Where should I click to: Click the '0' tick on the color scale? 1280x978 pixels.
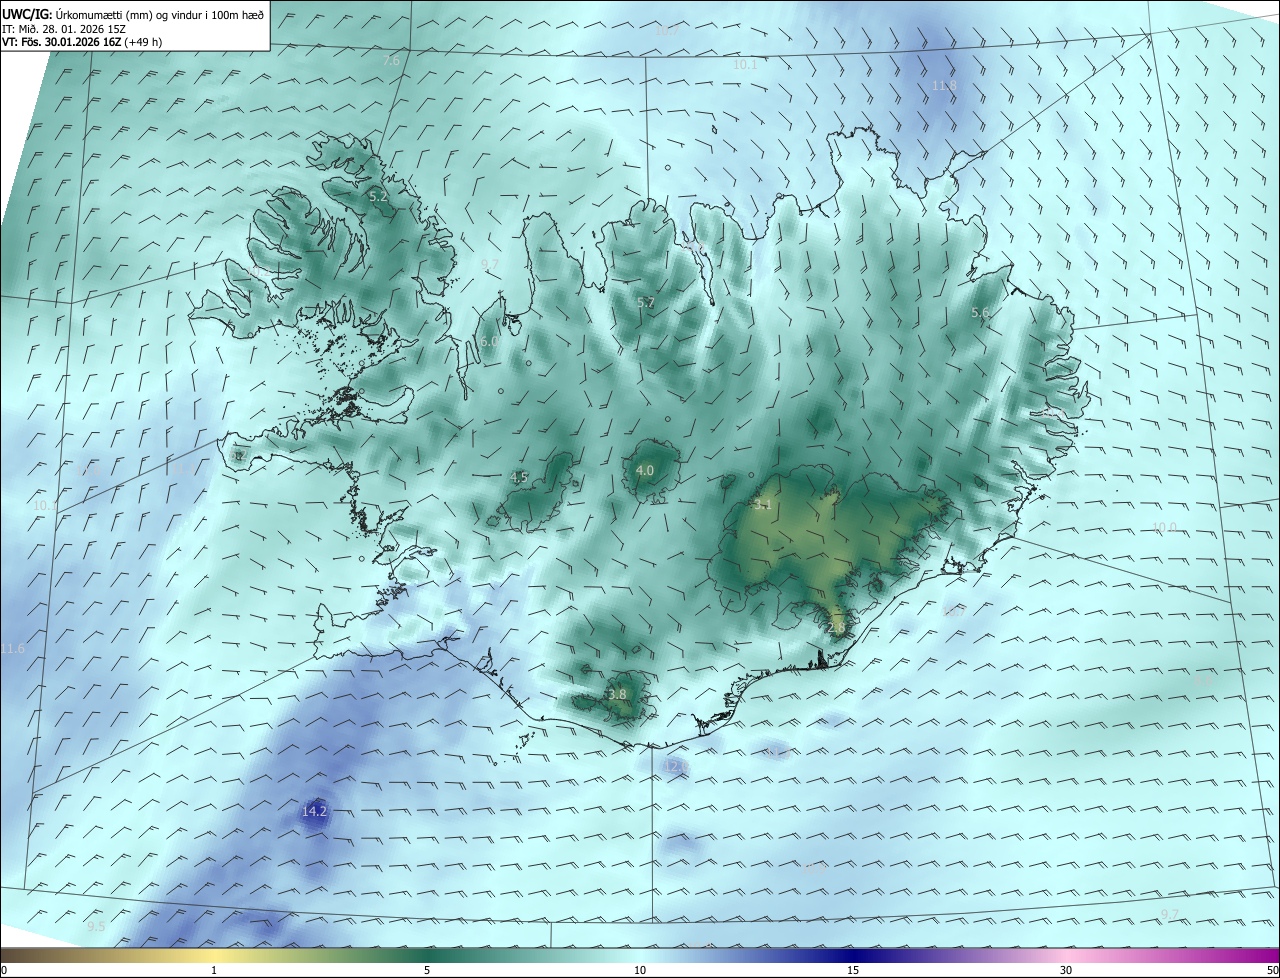pos(4,970)
